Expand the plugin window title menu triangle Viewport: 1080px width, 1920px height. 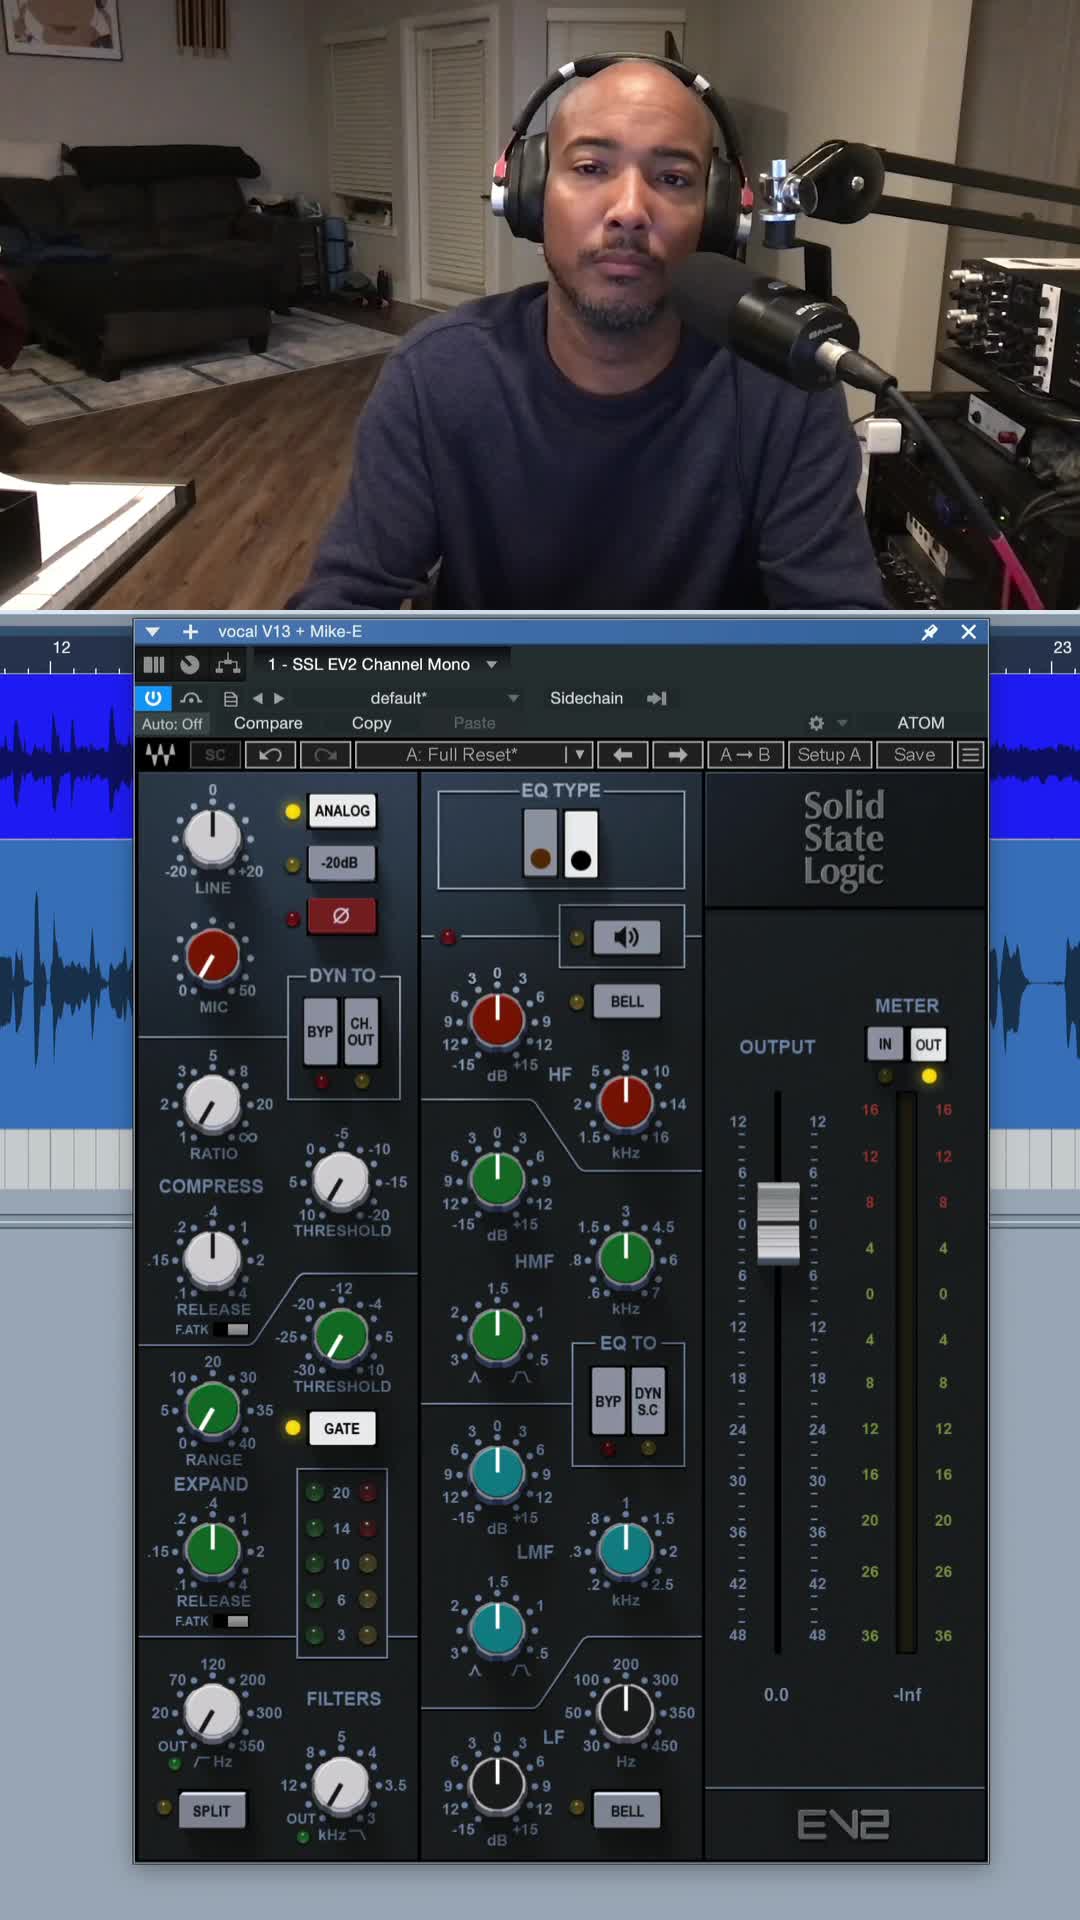152,632
